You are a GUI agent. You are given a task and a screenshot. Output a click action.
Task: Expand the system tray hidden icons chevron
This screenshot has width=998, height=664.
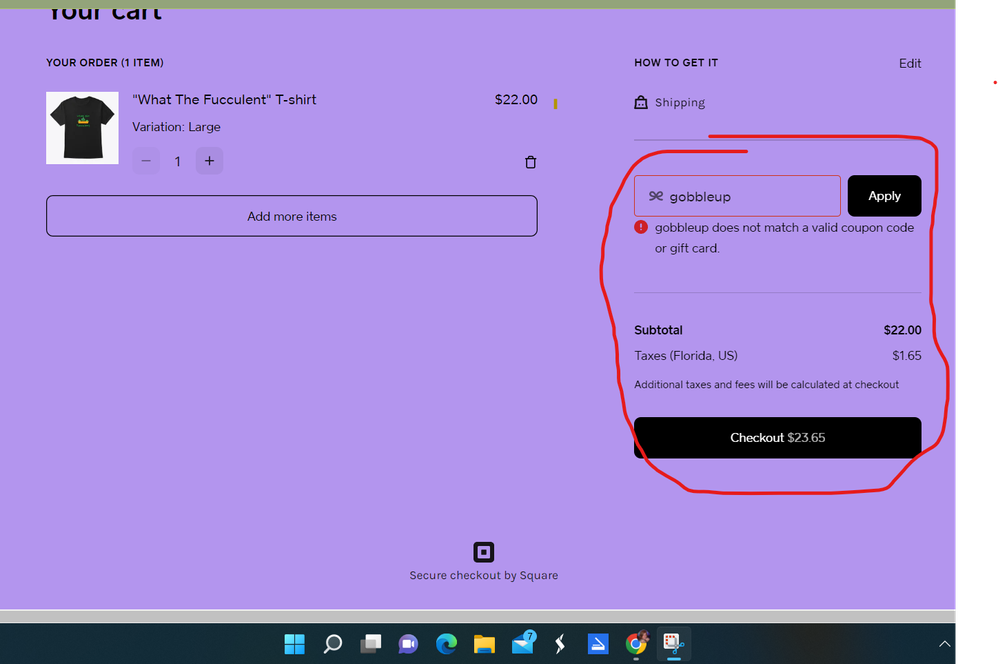tap(944, 643)
